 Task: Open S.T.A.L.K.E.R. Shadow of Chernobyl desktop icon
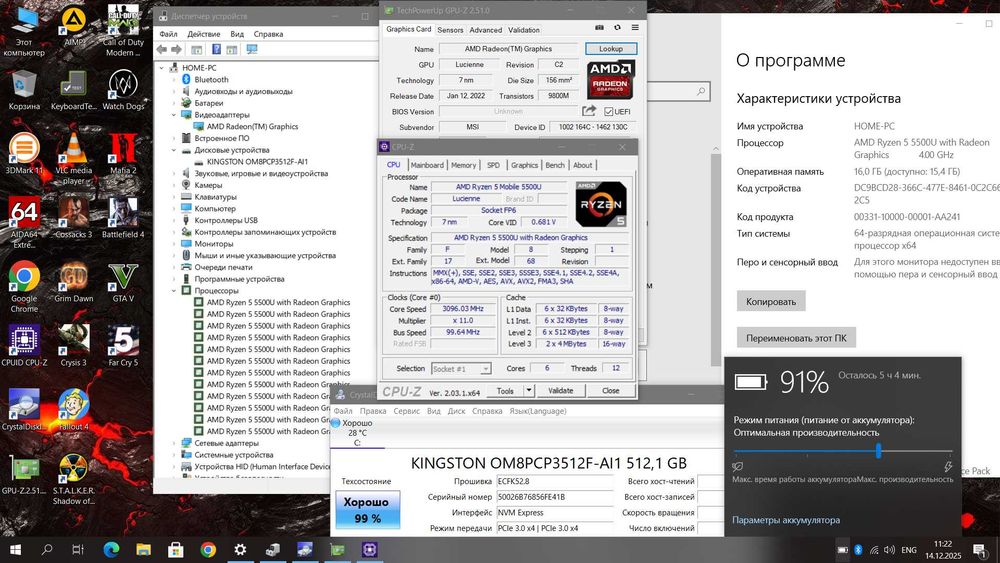[74, 479]
